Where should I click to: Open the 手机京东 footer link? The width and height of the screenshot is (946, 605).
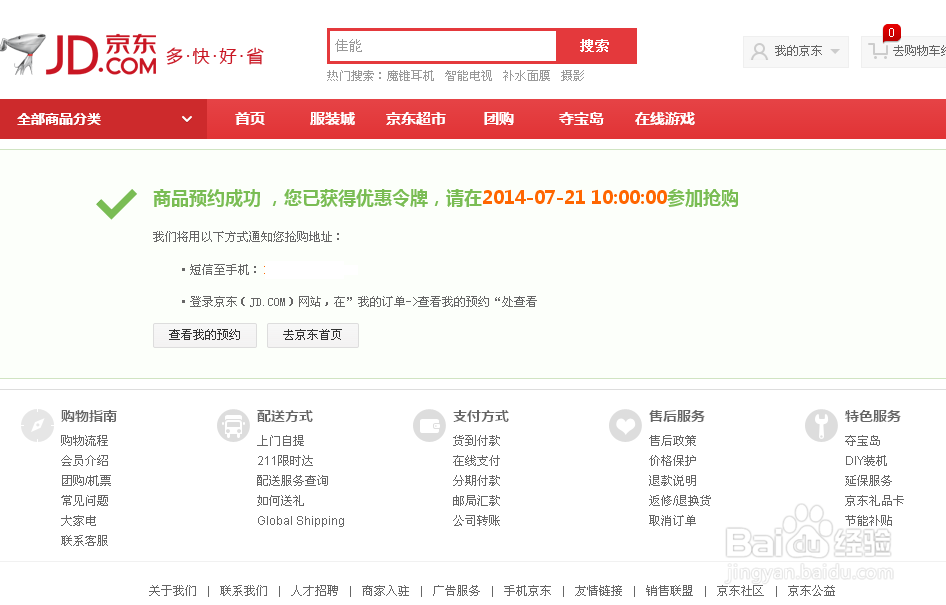(527, 591)
